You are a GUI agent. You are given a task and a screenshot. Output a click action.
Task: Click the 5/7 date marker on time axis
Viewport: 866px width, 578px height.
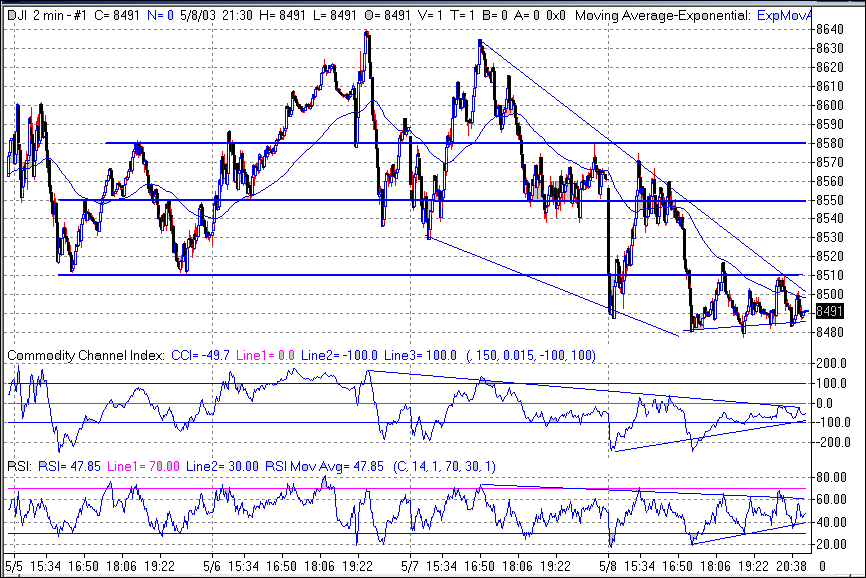[x=409, y=565]
